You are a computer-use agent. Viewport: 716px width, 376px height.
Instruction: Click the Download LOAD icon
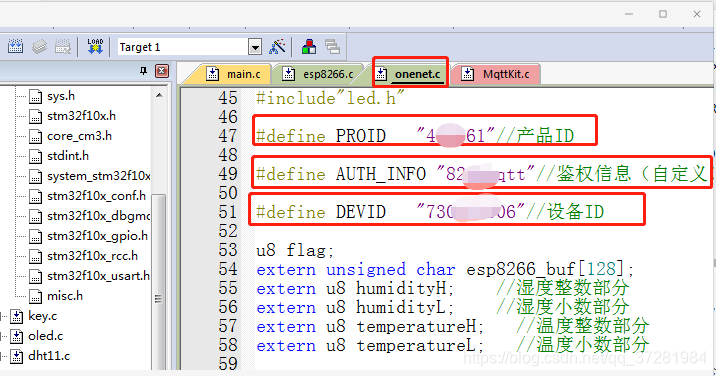point(95,47)
